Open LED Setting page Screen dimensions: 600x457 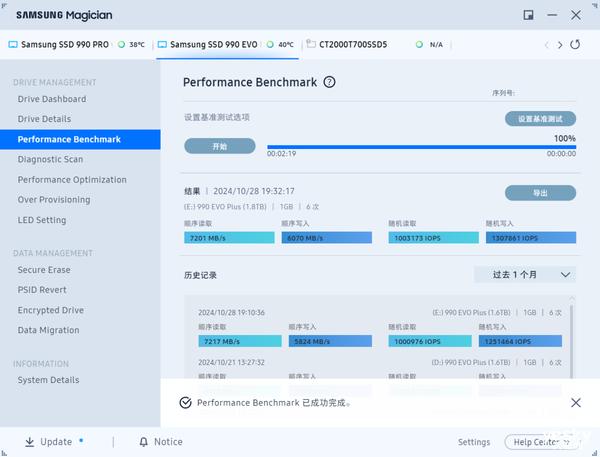coord(42,220)
